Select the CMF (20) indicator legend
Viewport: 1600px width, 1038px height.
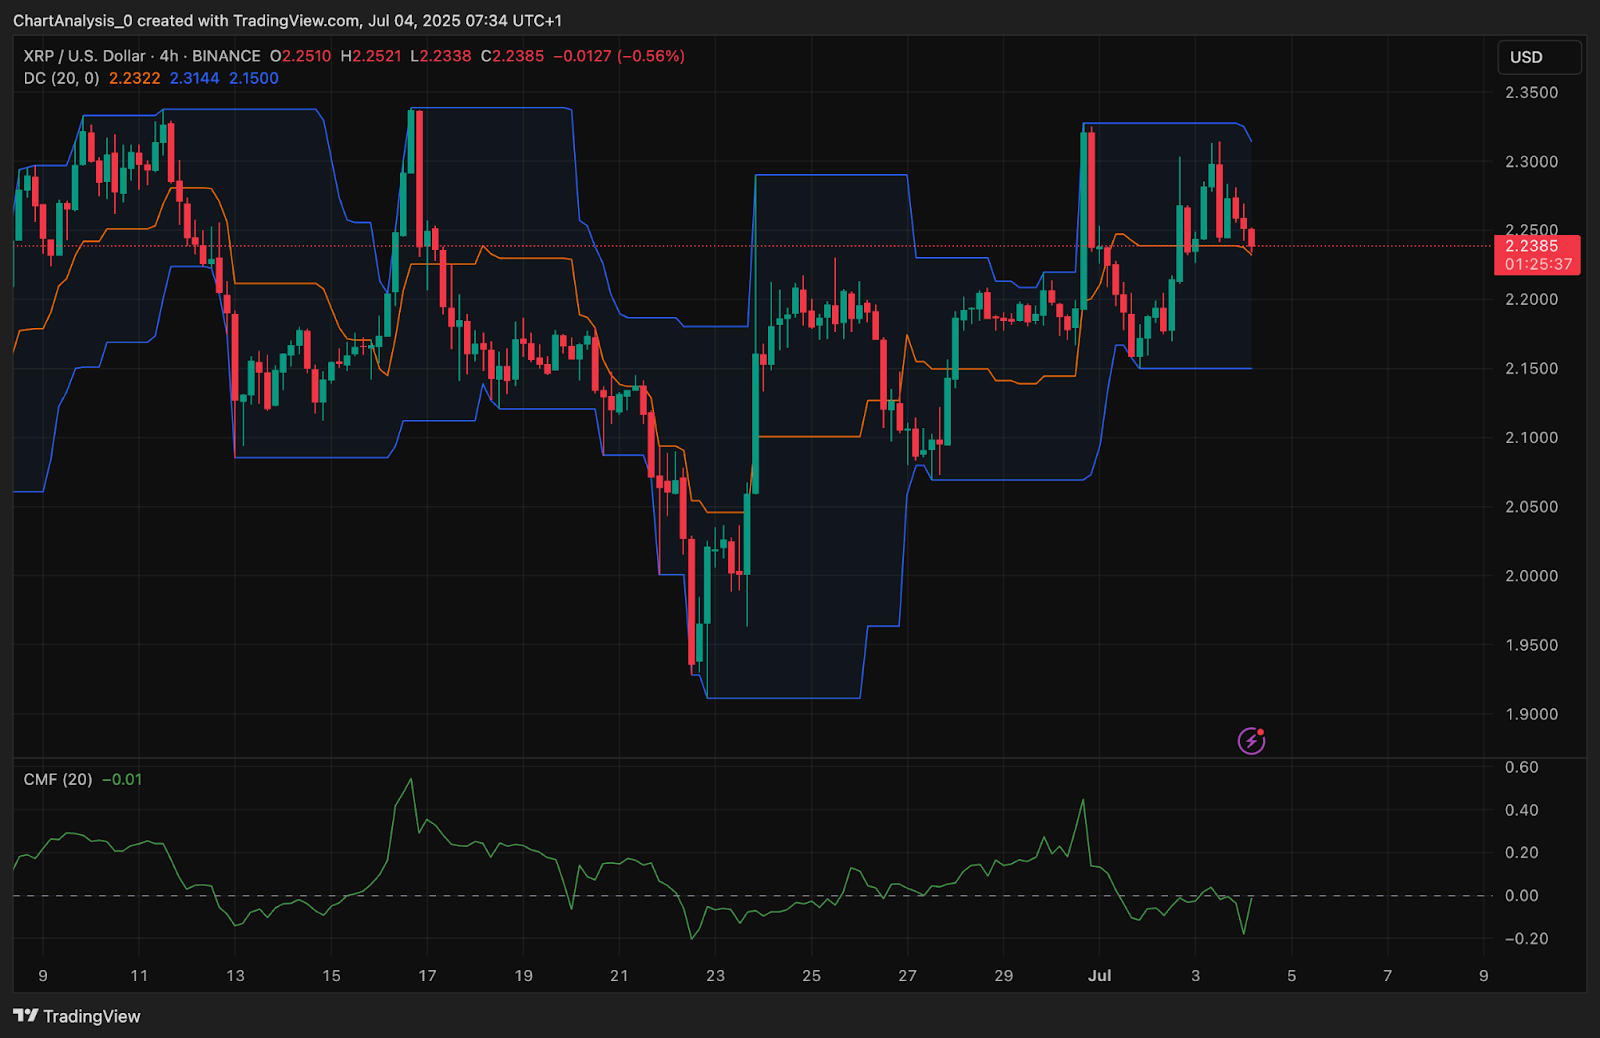point(57,779)
